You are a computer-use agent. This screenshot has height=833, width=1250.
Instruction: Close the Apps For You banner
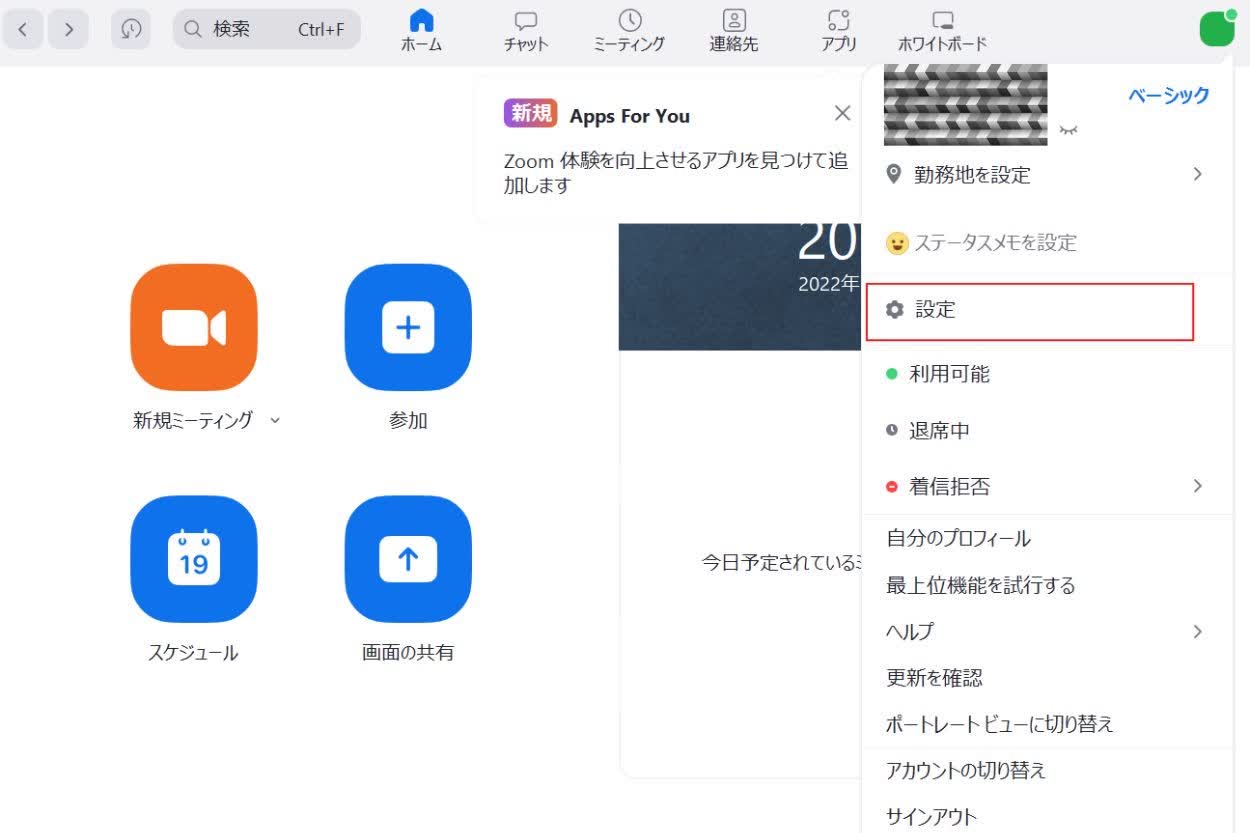pyautogui.click(x=843, y=113)
